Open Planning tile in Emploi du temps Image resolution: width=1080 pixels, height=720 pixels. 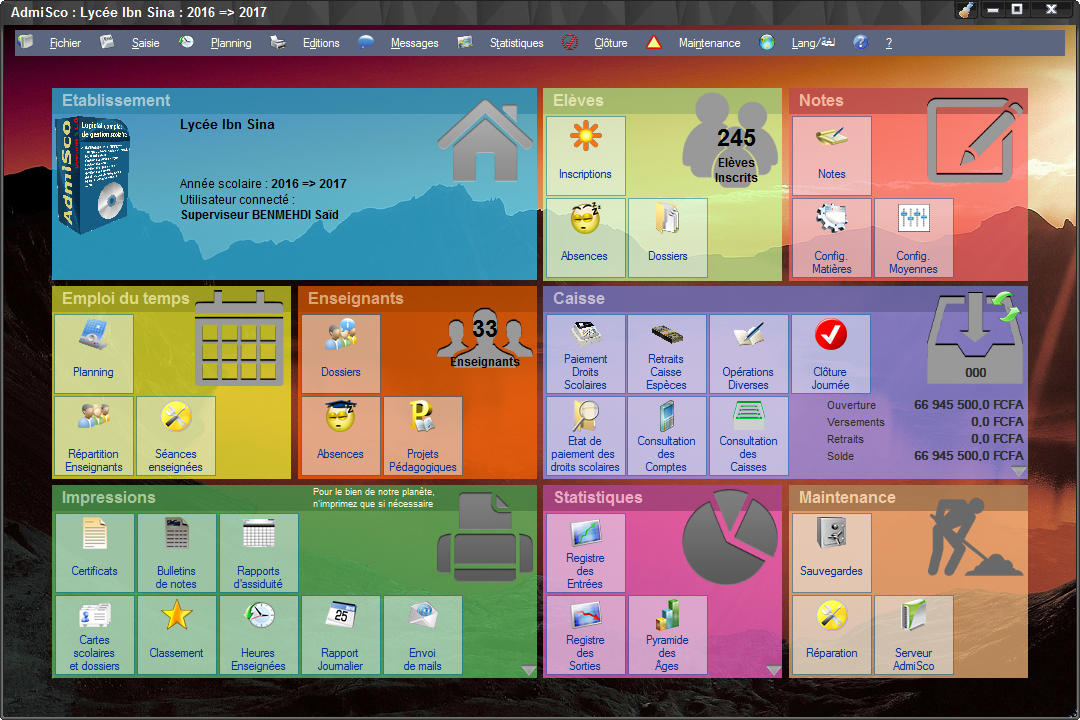(93, 353)
